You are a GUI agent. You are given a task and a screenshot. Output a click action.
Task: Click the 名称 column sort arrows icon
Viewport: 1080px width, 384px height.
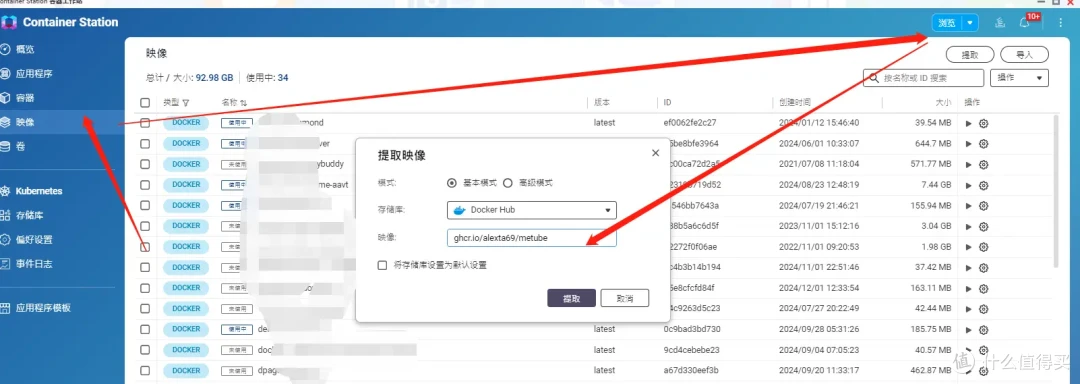243,103
